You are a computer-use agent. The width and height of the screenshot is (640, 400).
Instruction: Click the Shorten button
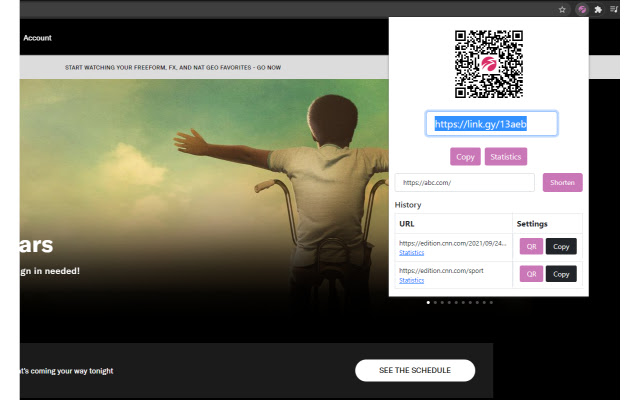click(x=562, y=182)
